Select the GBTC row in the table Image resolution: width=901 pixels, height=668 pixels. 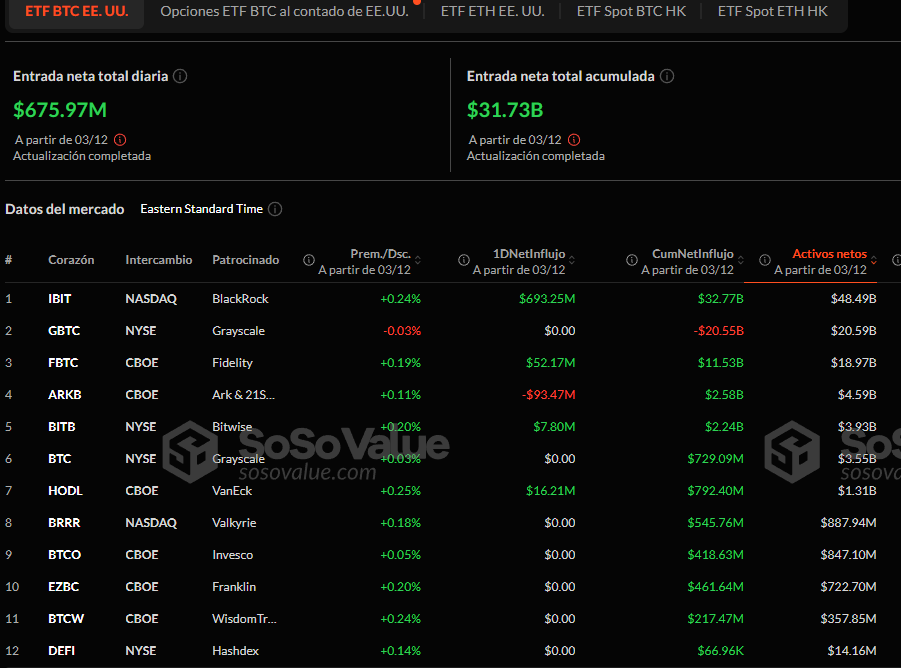[64, 330]
